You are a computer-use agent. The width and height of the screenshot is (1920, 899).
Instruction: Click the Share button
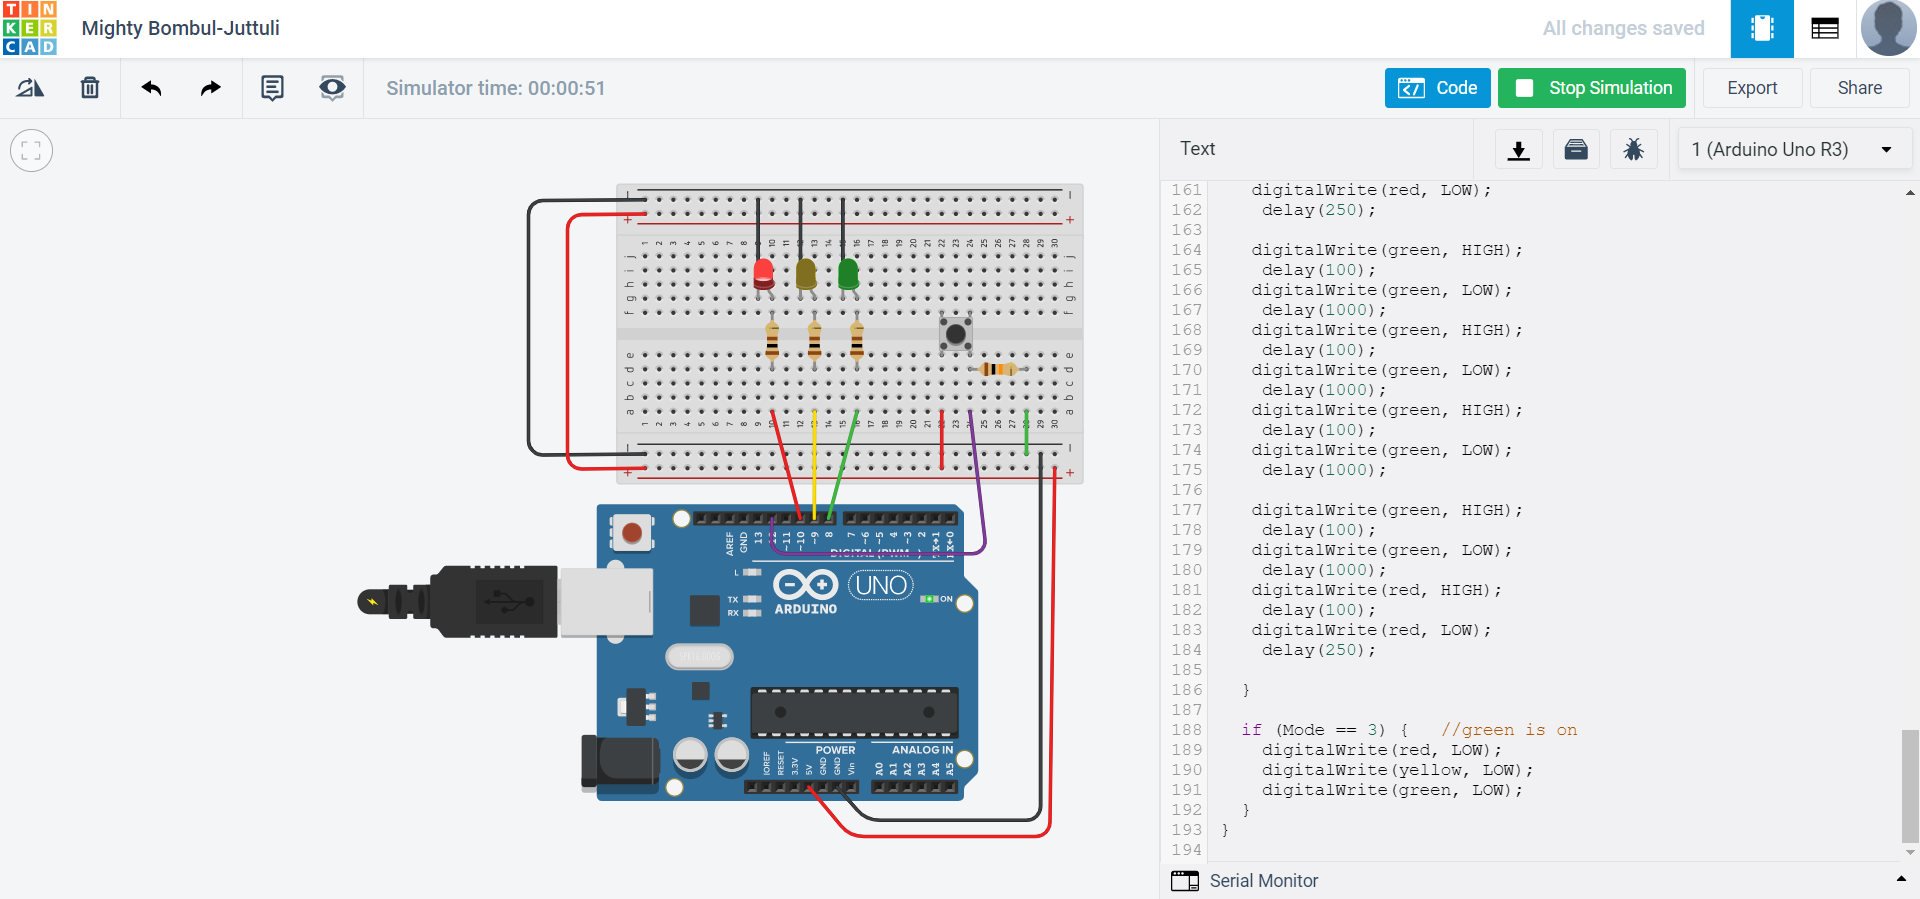point(1860,88)
